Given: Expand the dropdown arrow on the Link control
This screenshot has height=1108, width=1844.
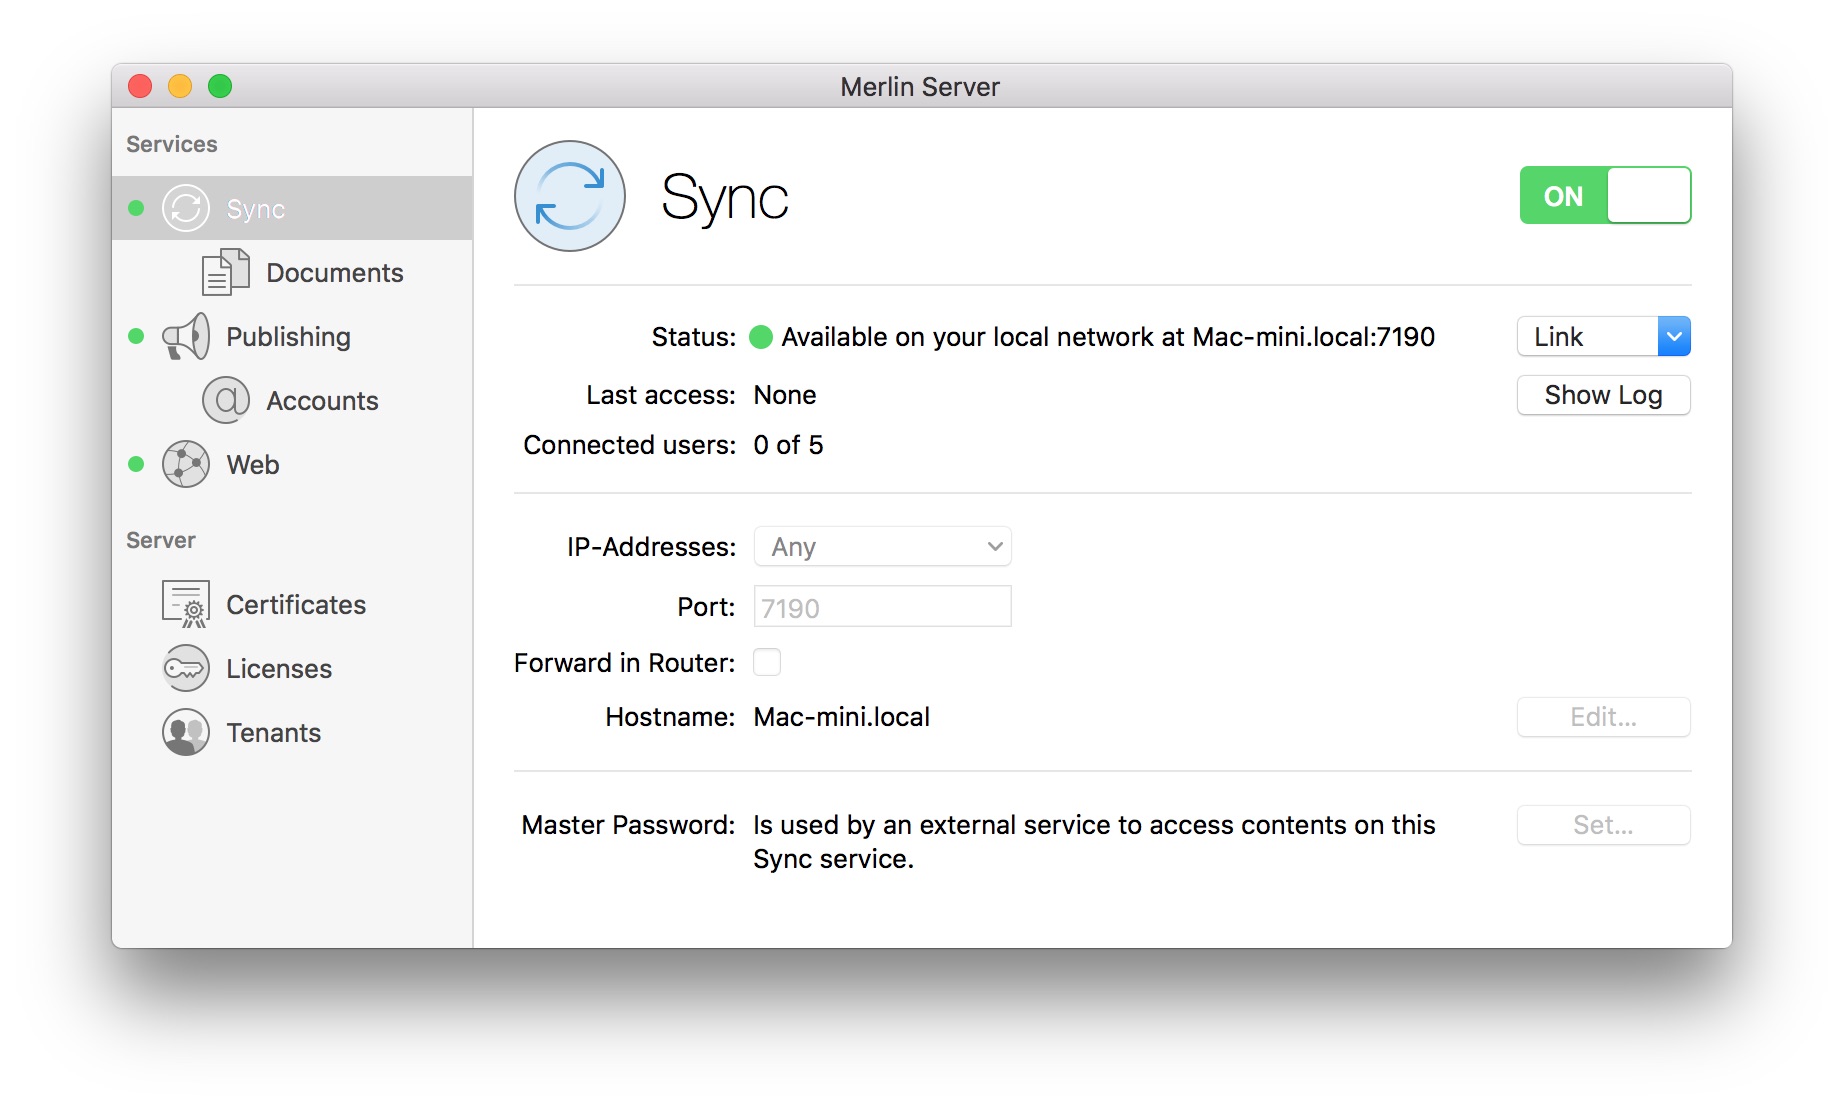Looking at the screenshot, I should (x=1675, y=336).
